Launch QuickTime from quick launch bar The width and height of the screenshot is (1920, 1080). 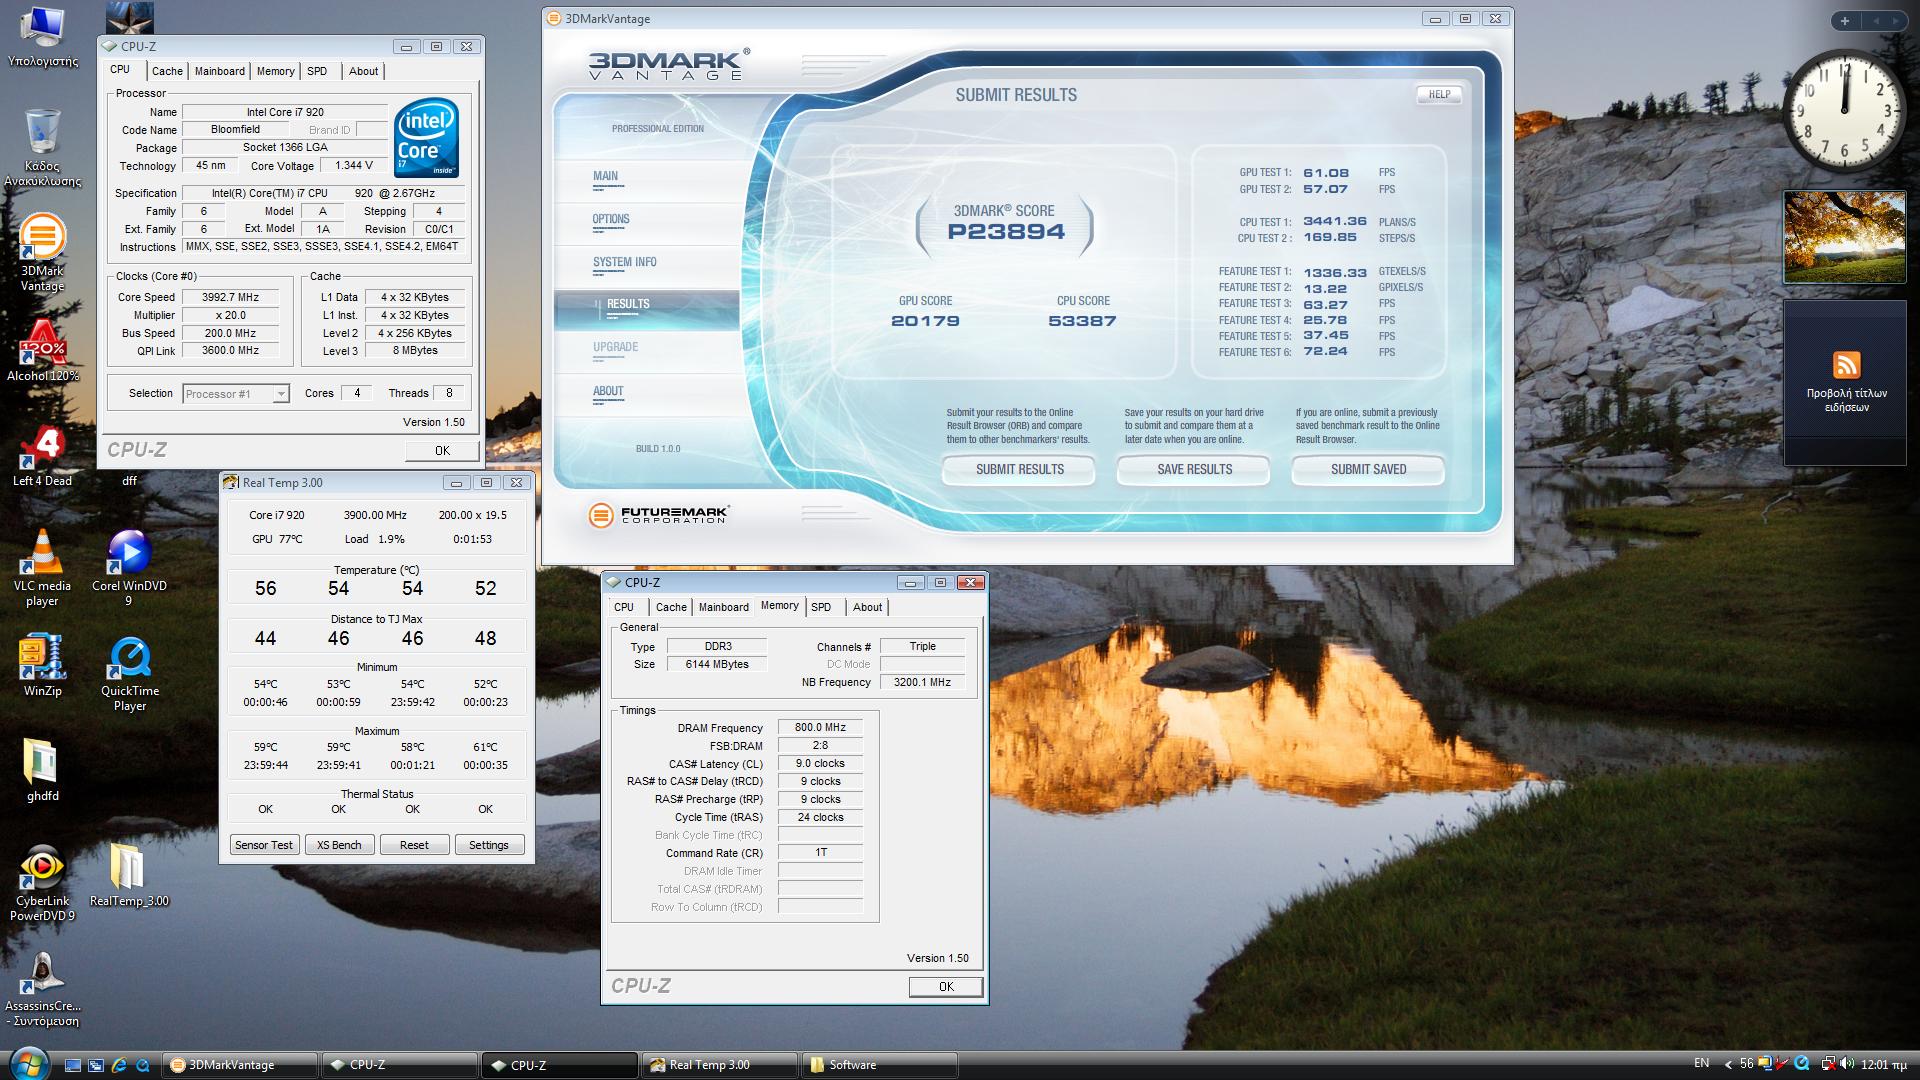pyautogui.click(x=142, y=1065)
